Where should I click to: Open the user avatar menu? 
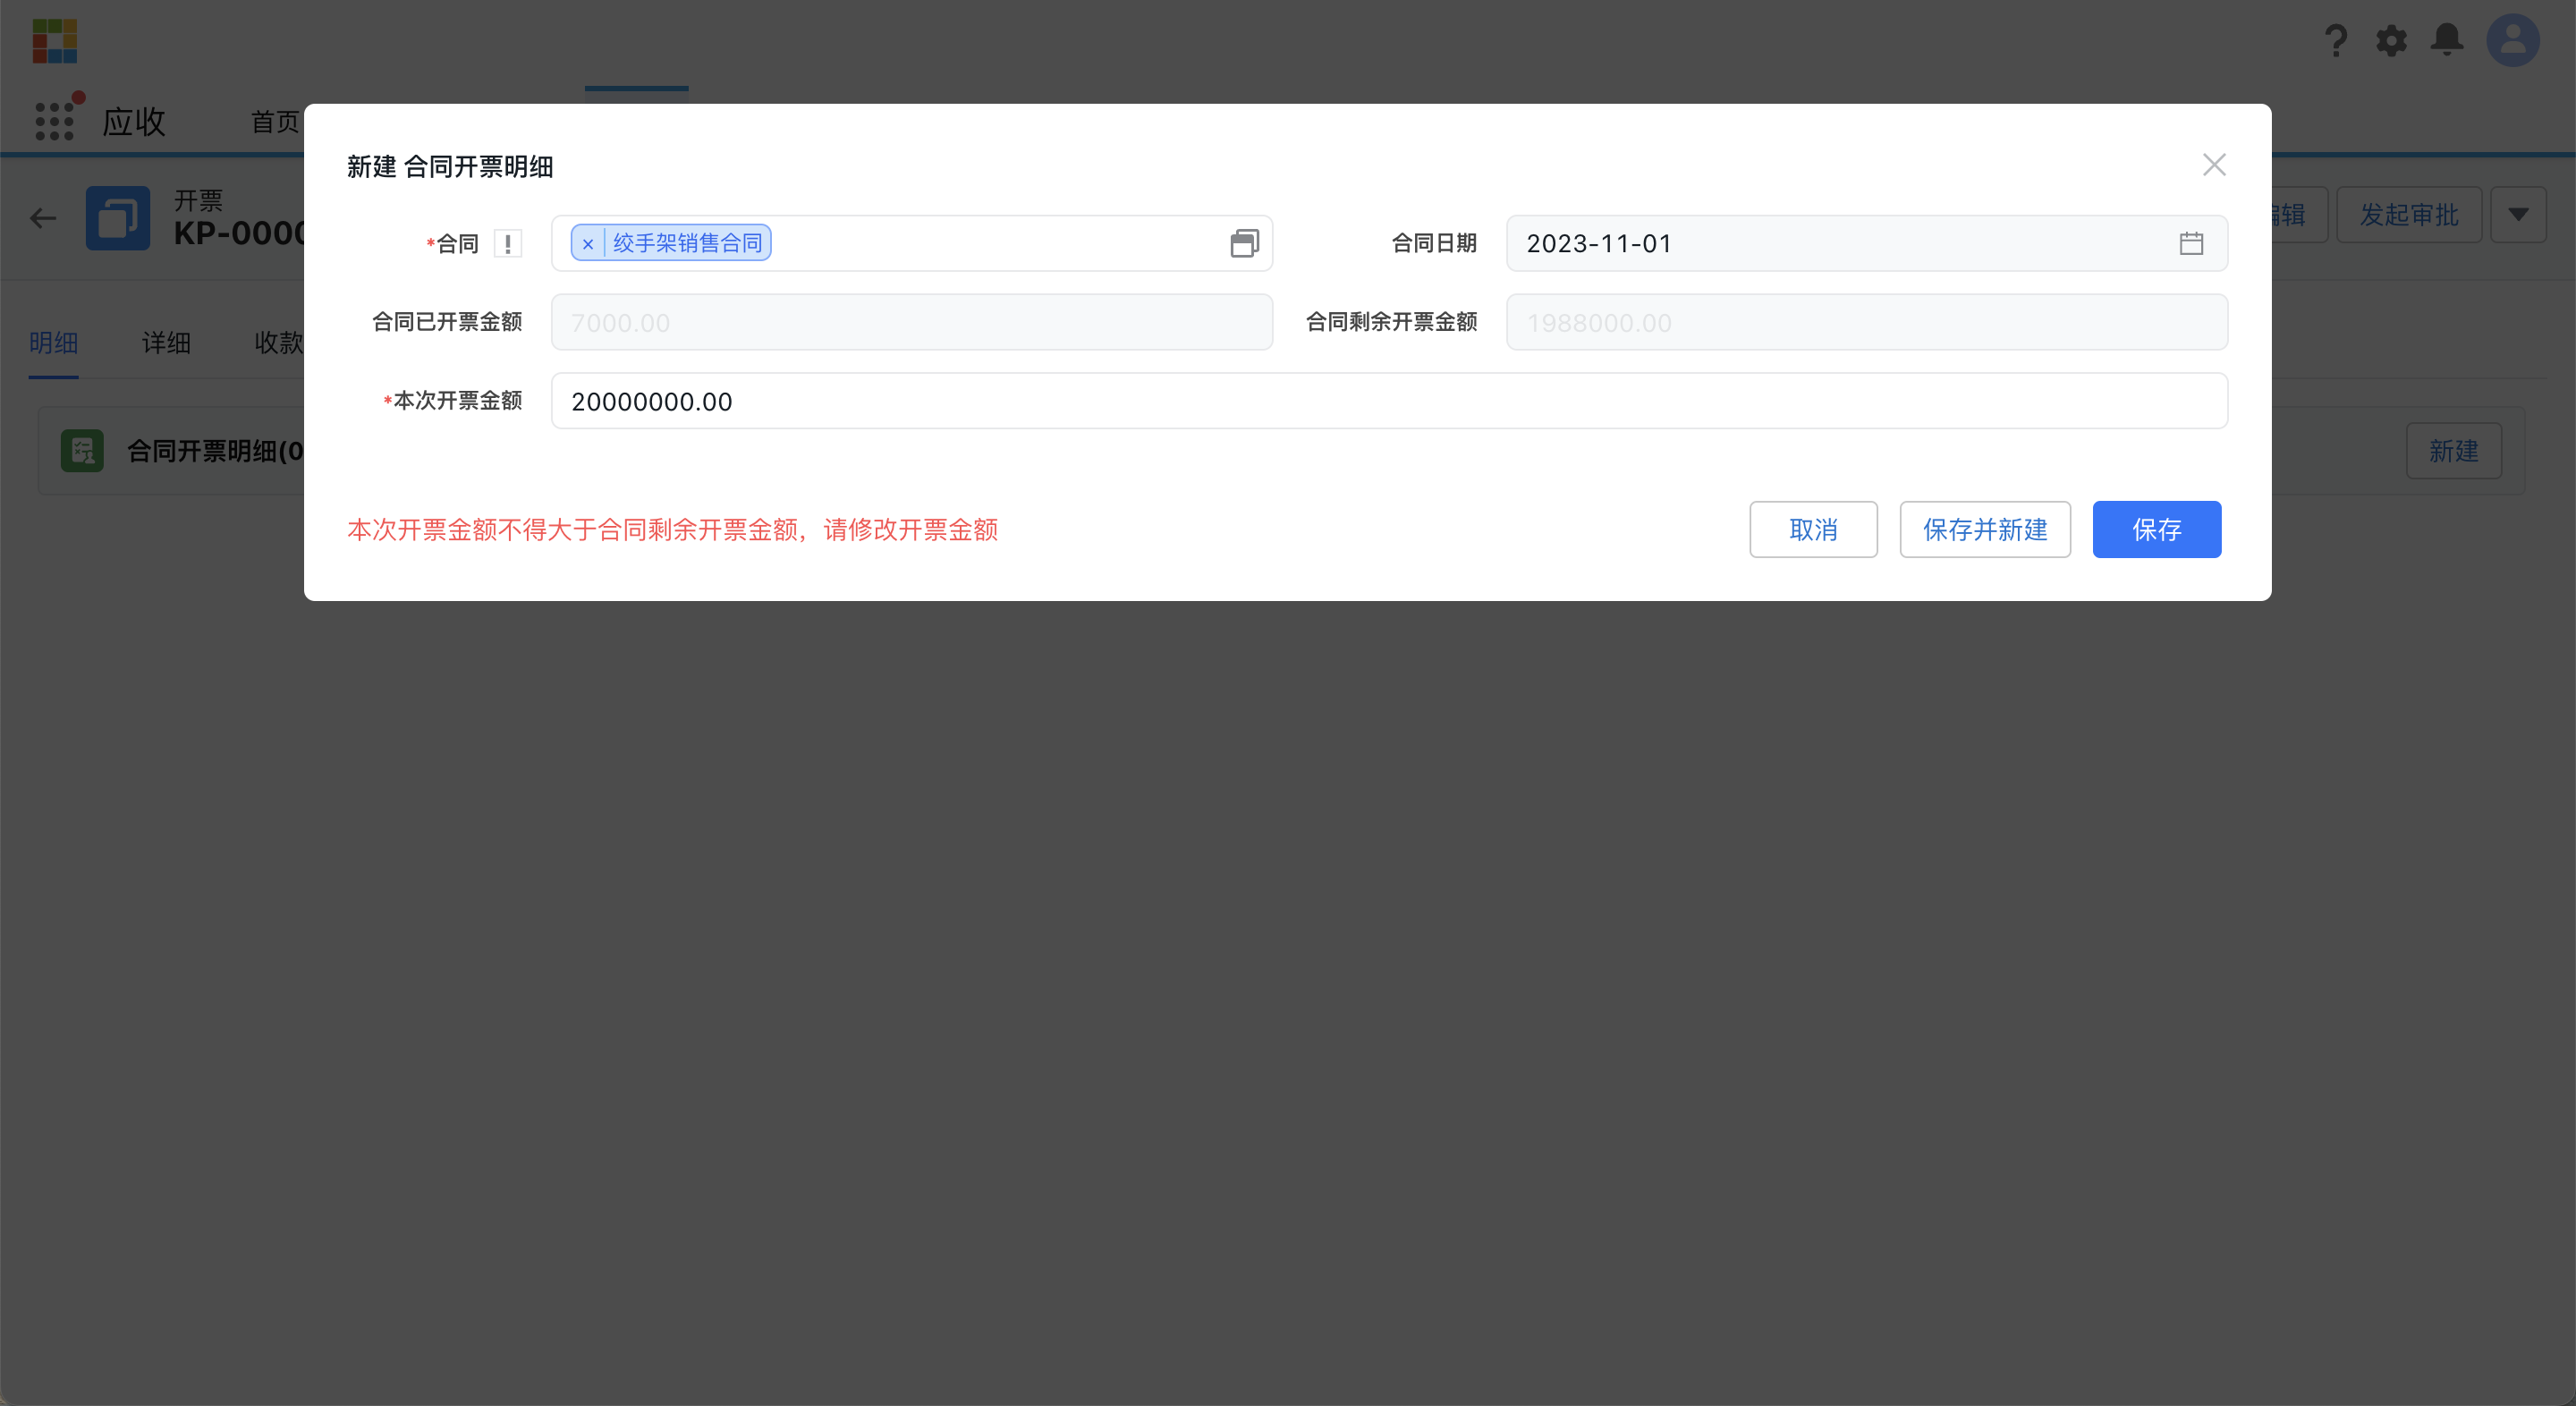[2513, 40]
